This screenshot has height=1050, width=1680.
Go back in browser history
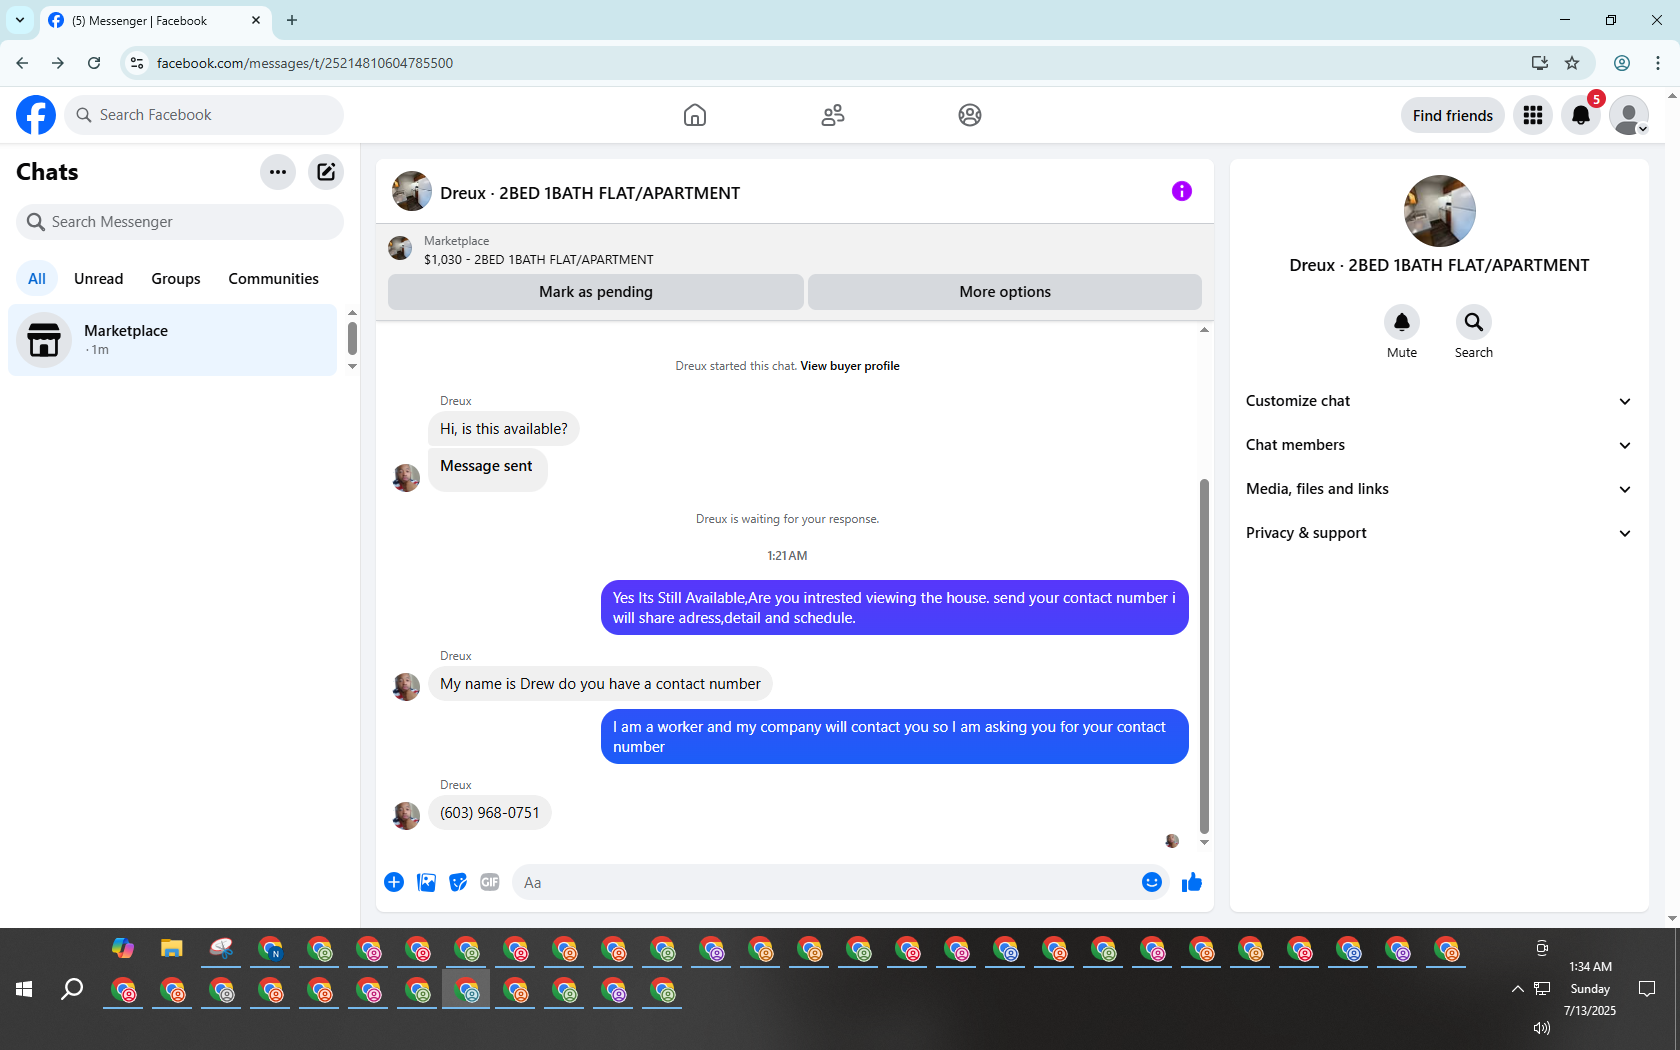coord(22,63)
